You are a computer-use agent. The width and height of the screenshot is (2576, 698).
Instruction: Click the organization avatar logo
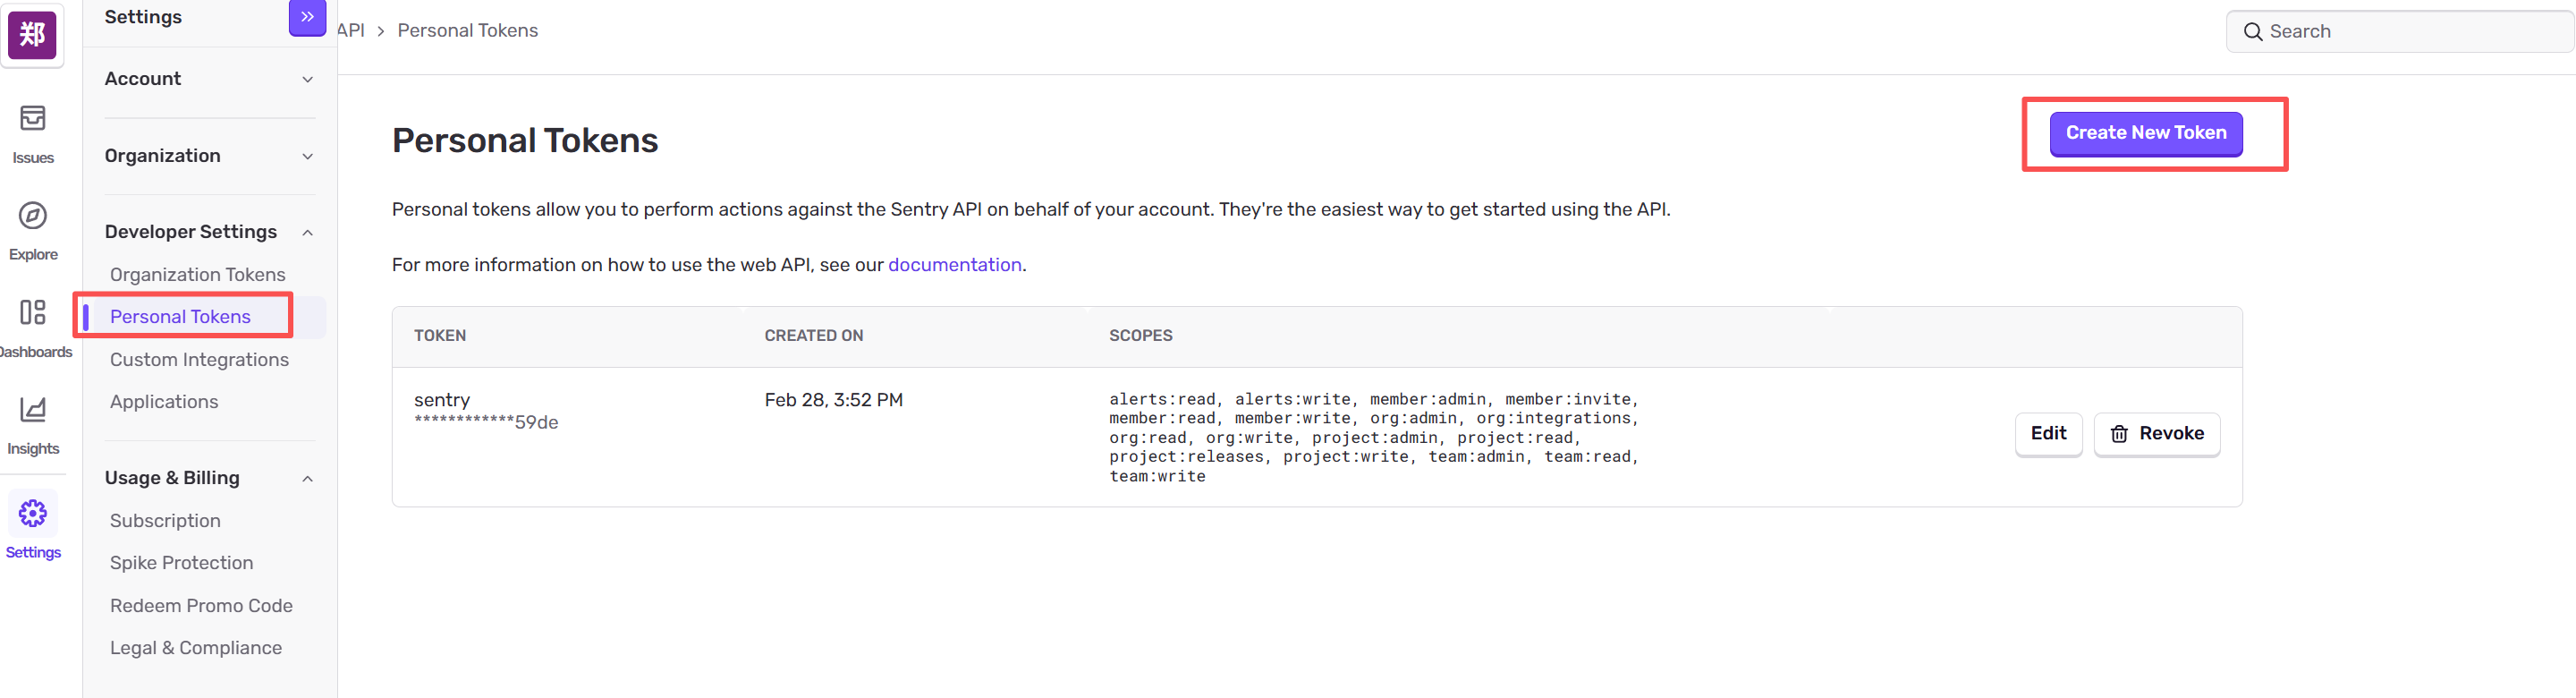click(x=32, y=35)
